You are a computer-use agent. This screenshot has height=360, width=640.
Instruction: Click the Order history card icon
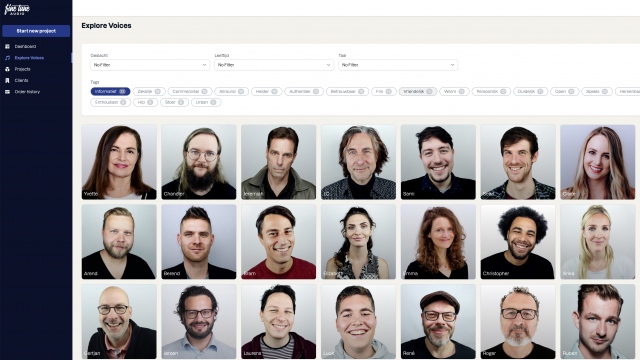(7, 92)
